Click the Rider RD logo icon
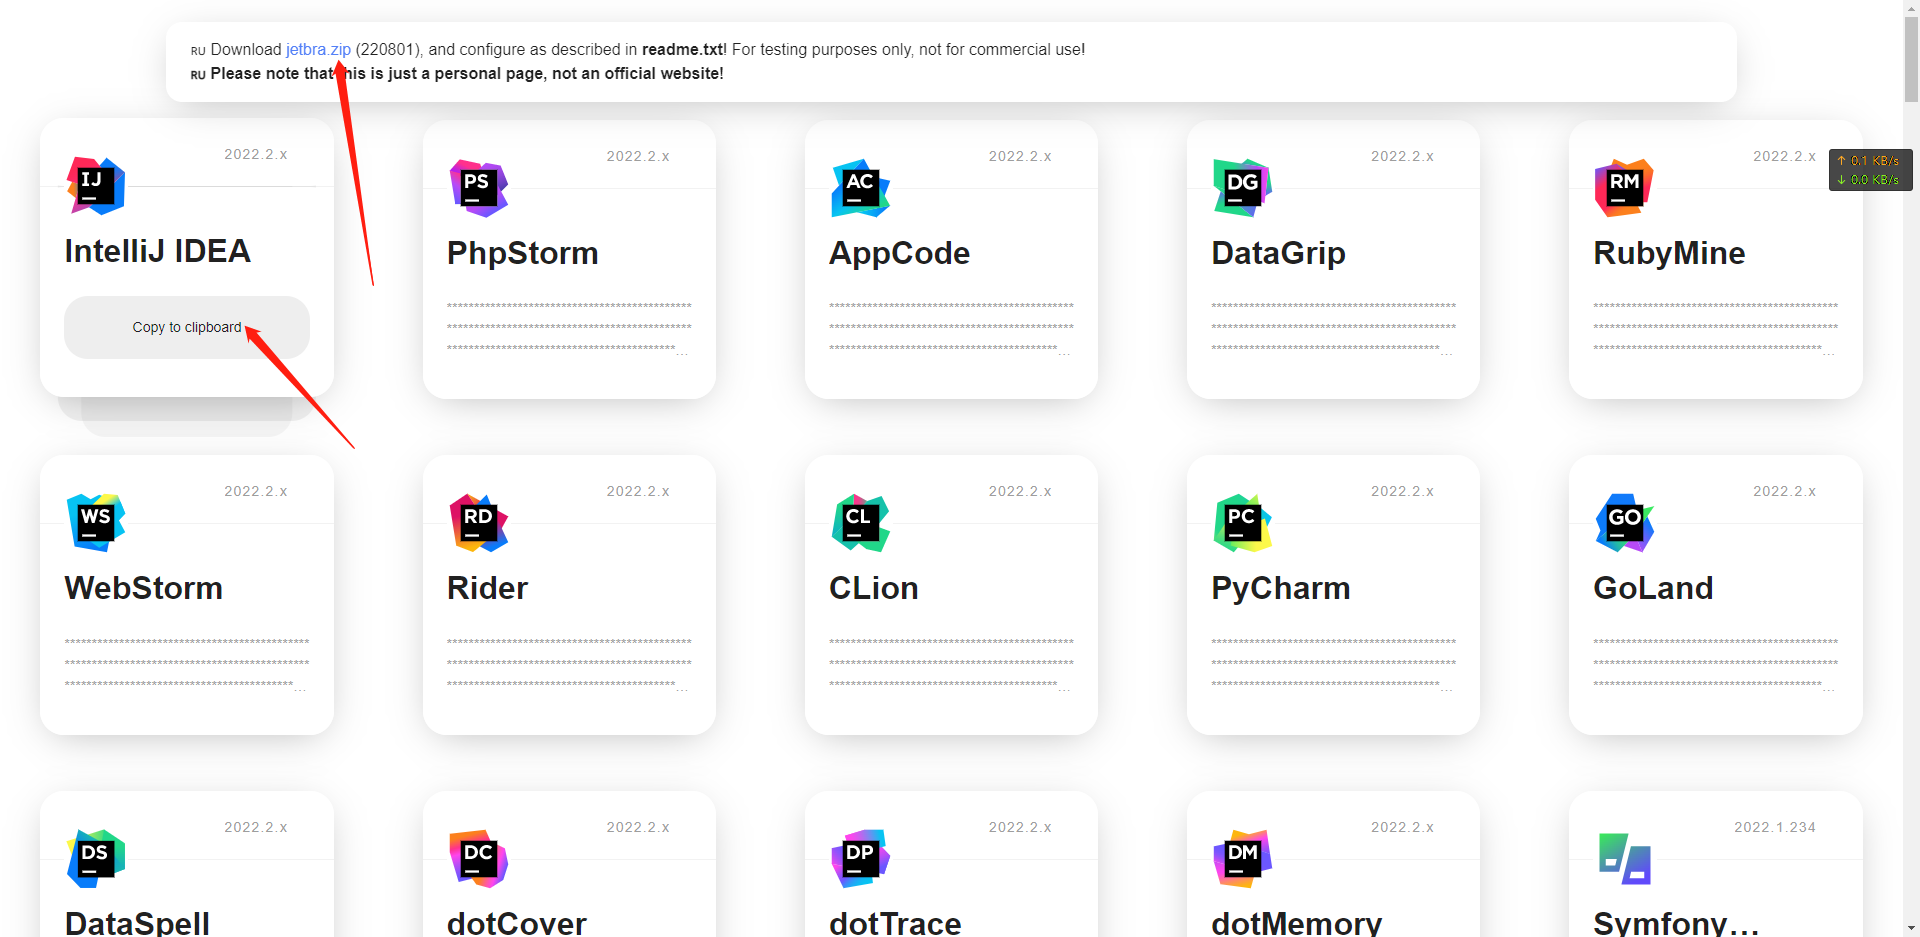Screen dimensions: 1920x937 coord(479,523)
